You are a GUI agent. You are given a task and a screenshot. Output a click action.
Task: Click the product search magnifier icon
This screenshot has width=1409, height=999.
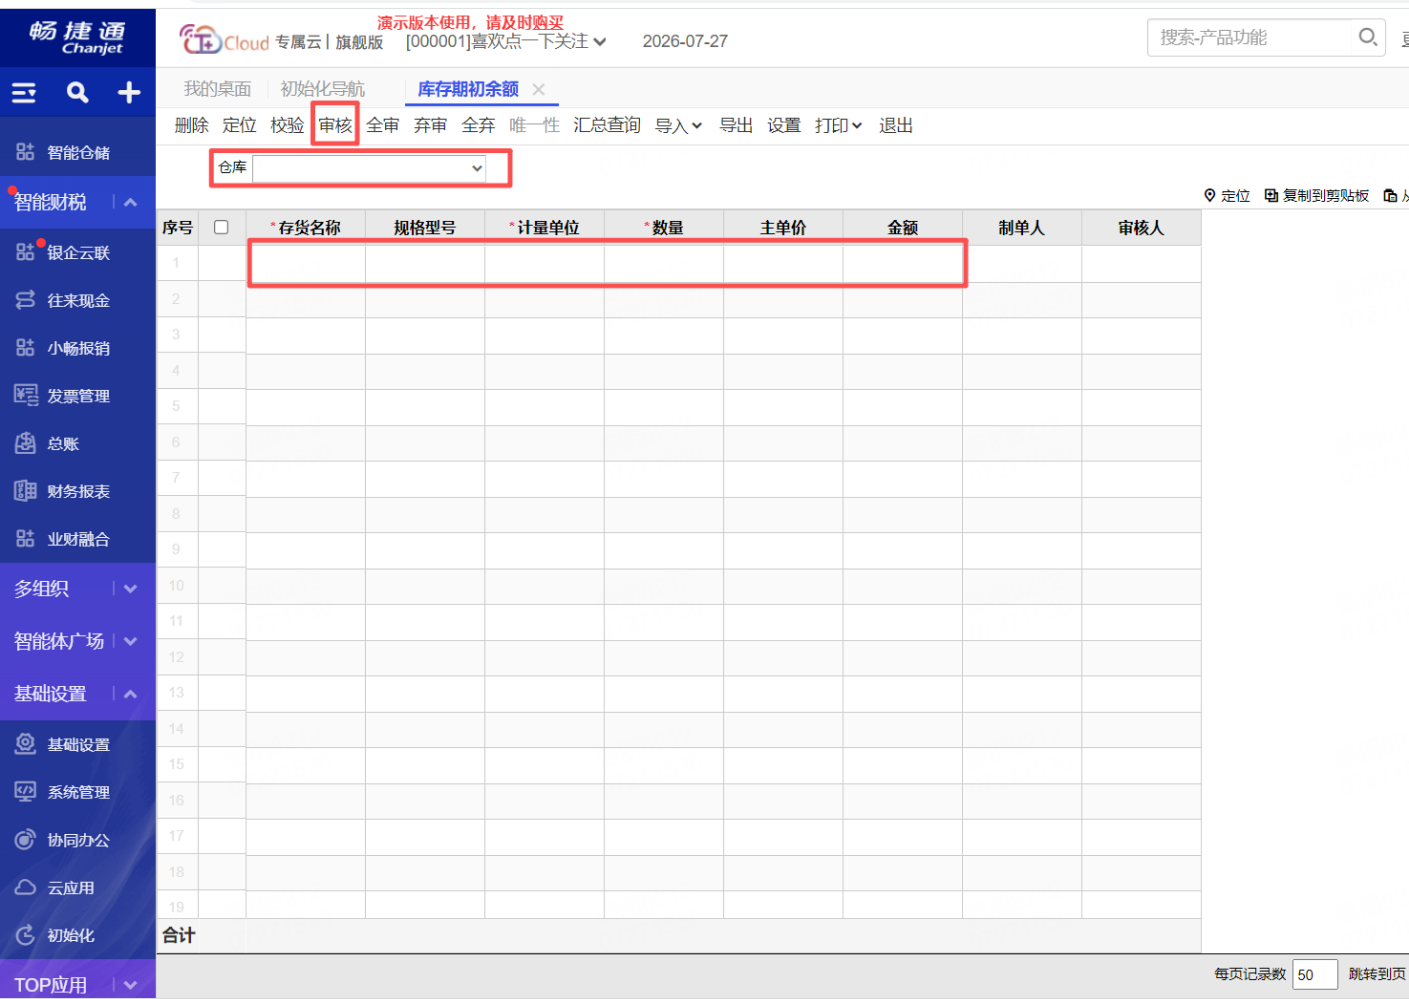(x=1367, y=37)
